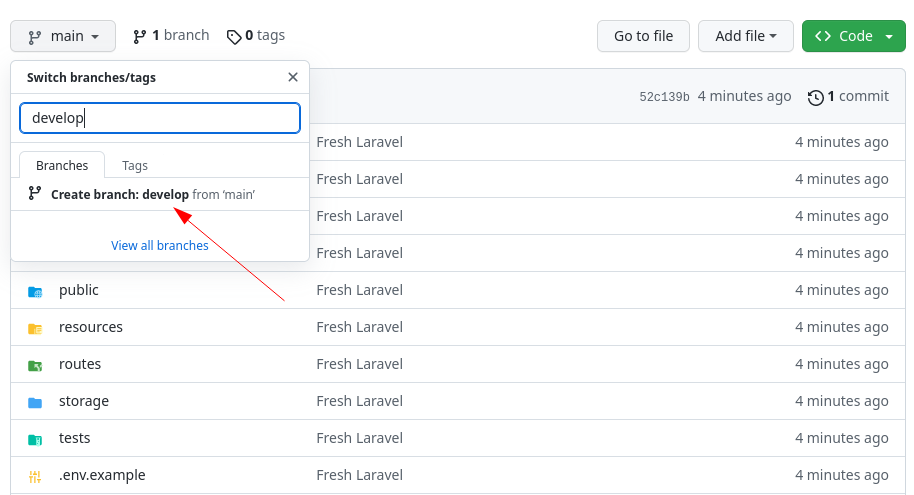Click the tag icon beside 0 tags

point(234,37)
